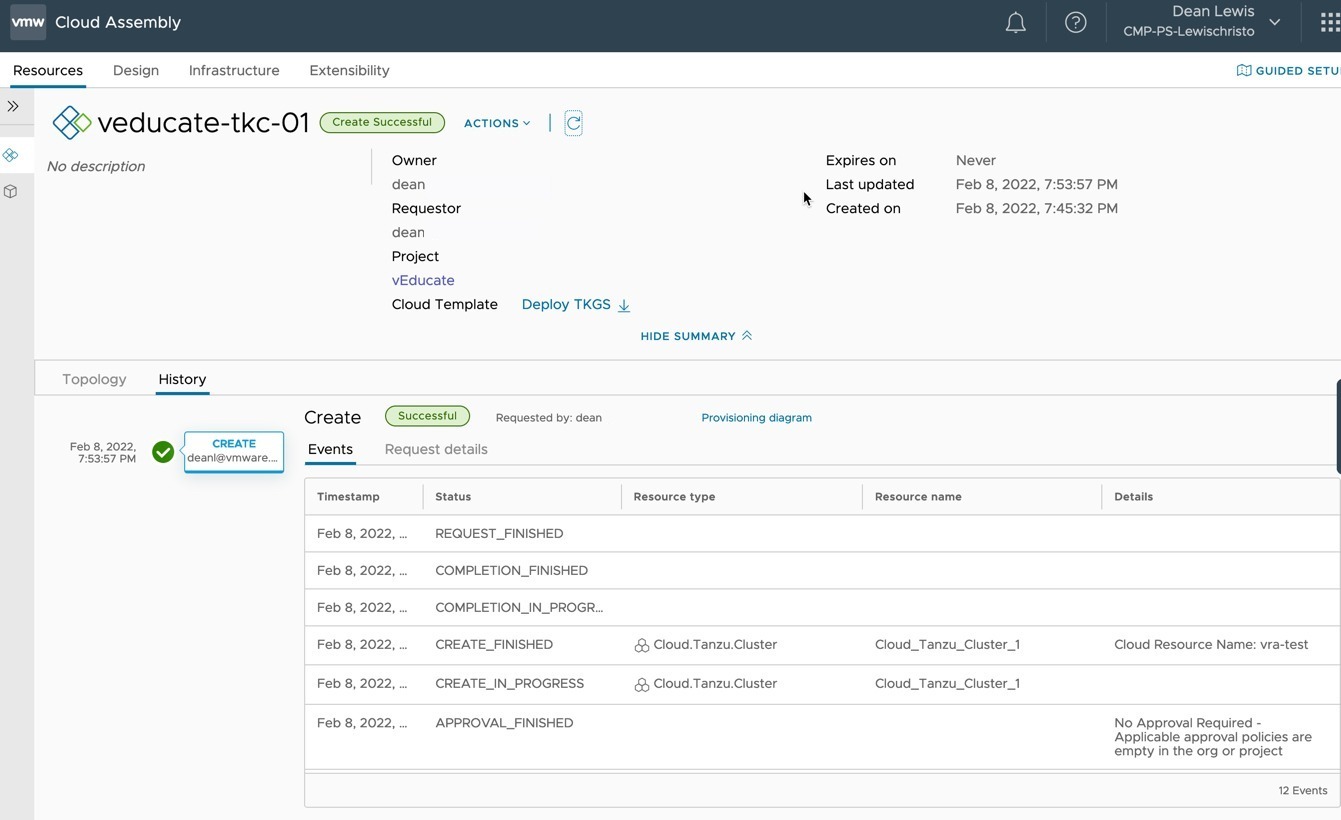
Task: Select the resources cube sidebar icon
Action: pyautogui.click(x=11, y=191)
